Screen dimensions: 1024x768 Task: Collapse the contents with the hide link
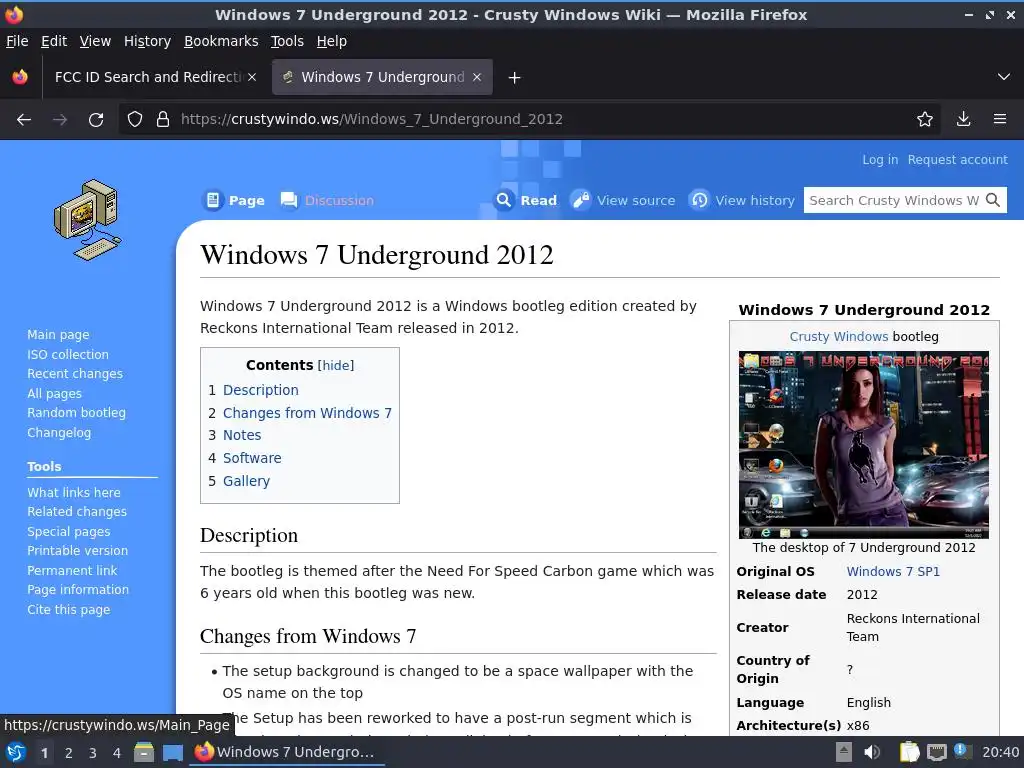(x=336, y=366)
